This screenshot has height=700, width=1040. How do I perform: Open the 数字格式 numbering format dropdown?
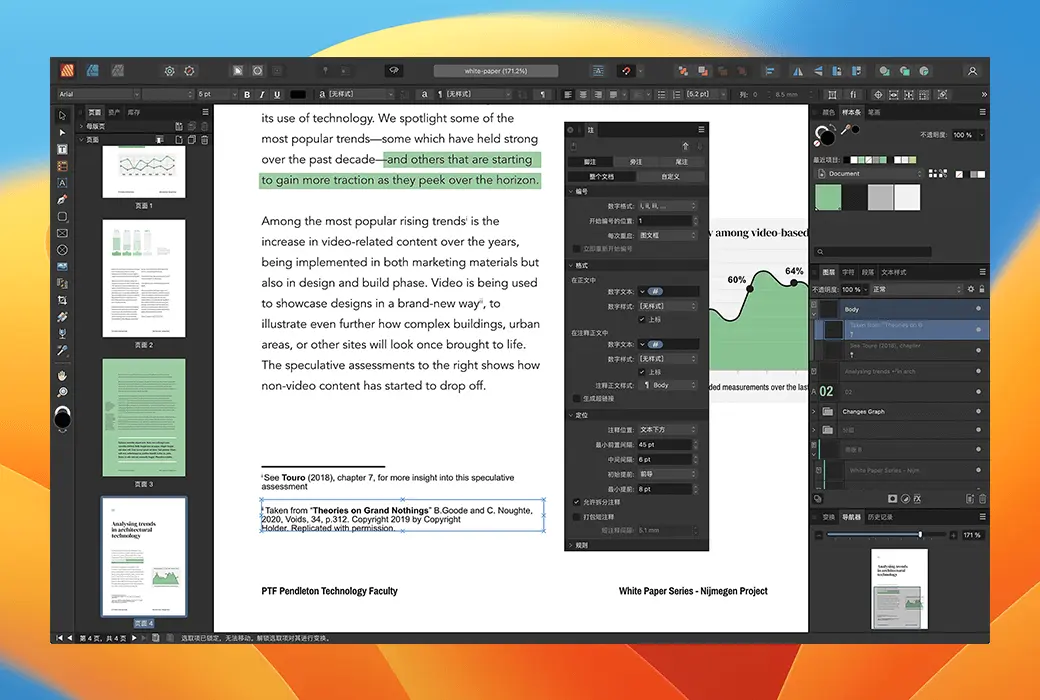[667, 206]
